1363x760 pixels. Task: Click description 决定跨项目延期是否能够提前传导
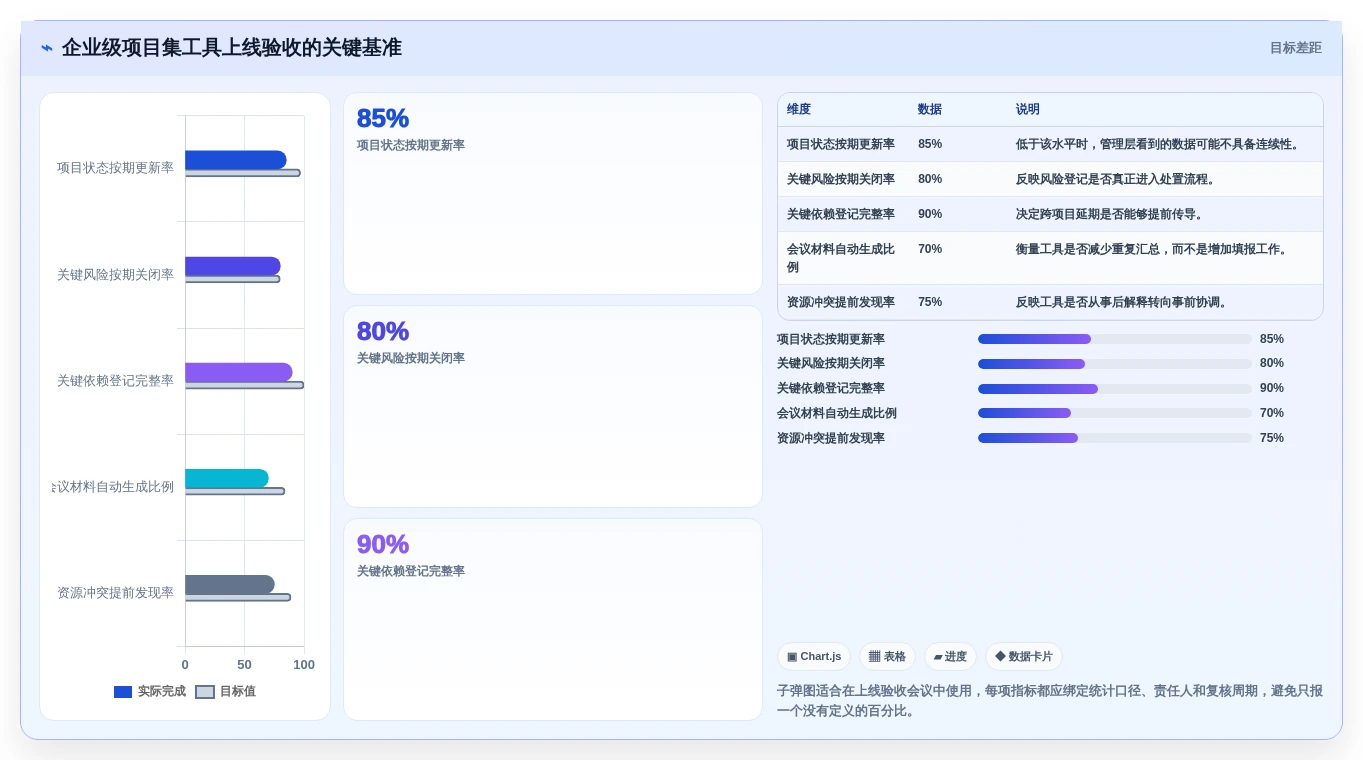pyautogui.click(x=1109, y=214)
